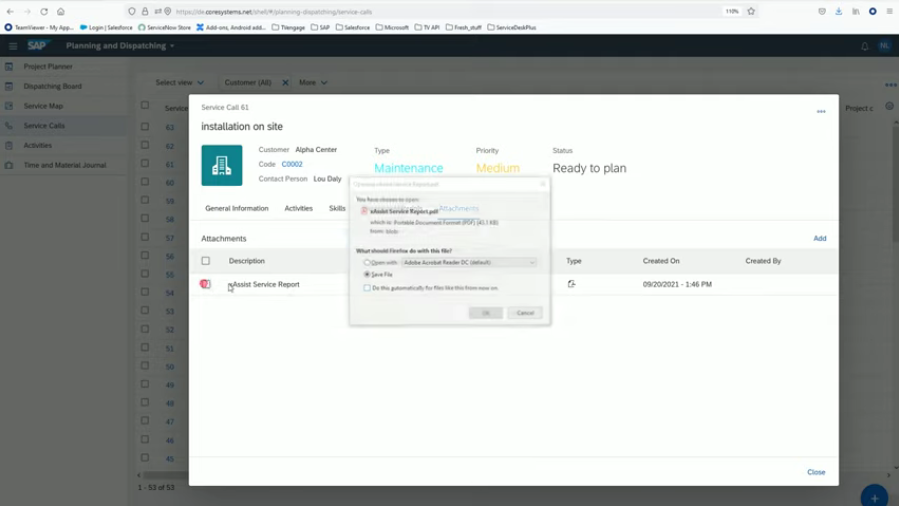Click Close at the dialog bottom
The width and height of the screenshot is (899, 506).
(816, 472)
